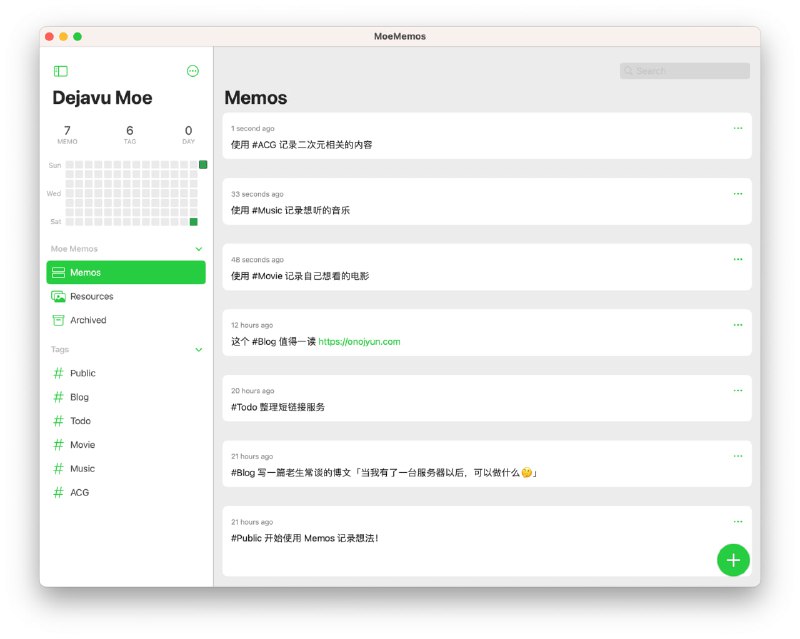Click inside the Search field
The height and width of the screenshot is (639, 800).
point(684,70)
